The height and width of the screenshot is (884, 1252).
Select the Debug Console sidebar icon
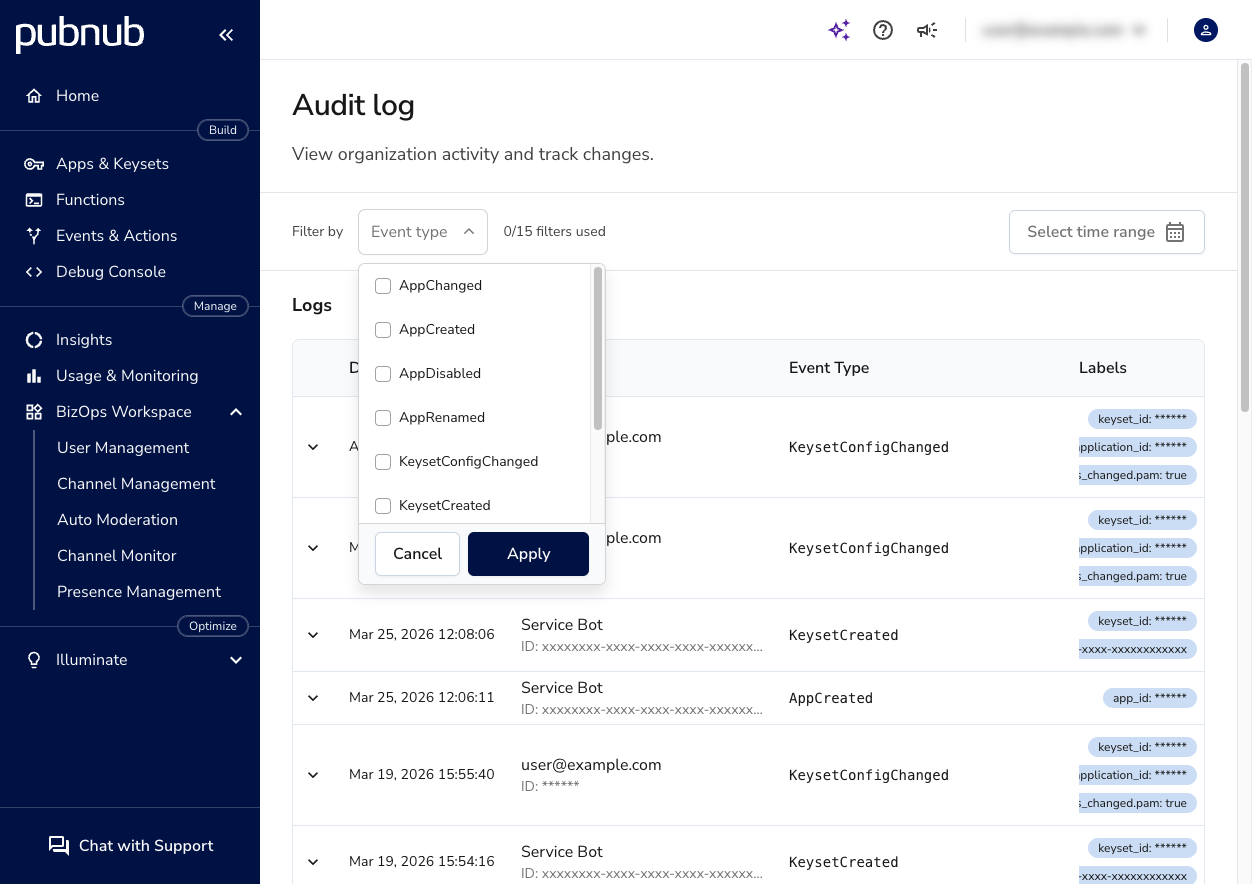tap(33, 271)
